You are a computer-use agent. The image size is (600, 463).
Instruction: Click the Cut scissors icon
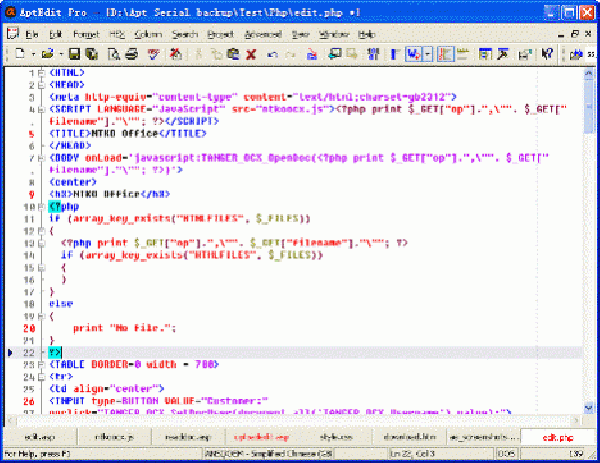[198, 53]
